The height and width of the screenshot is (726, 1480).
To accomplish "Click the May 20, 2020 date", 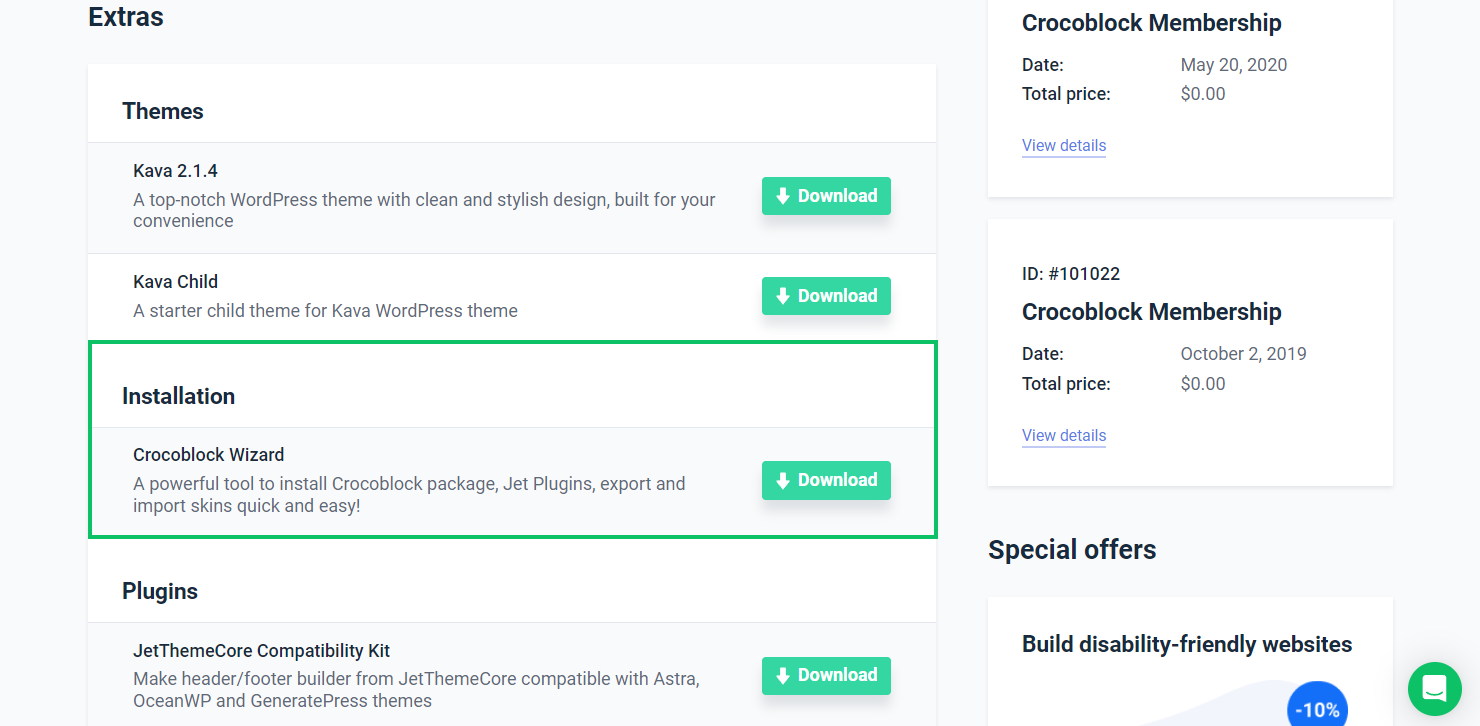I will coord(1234,65).
